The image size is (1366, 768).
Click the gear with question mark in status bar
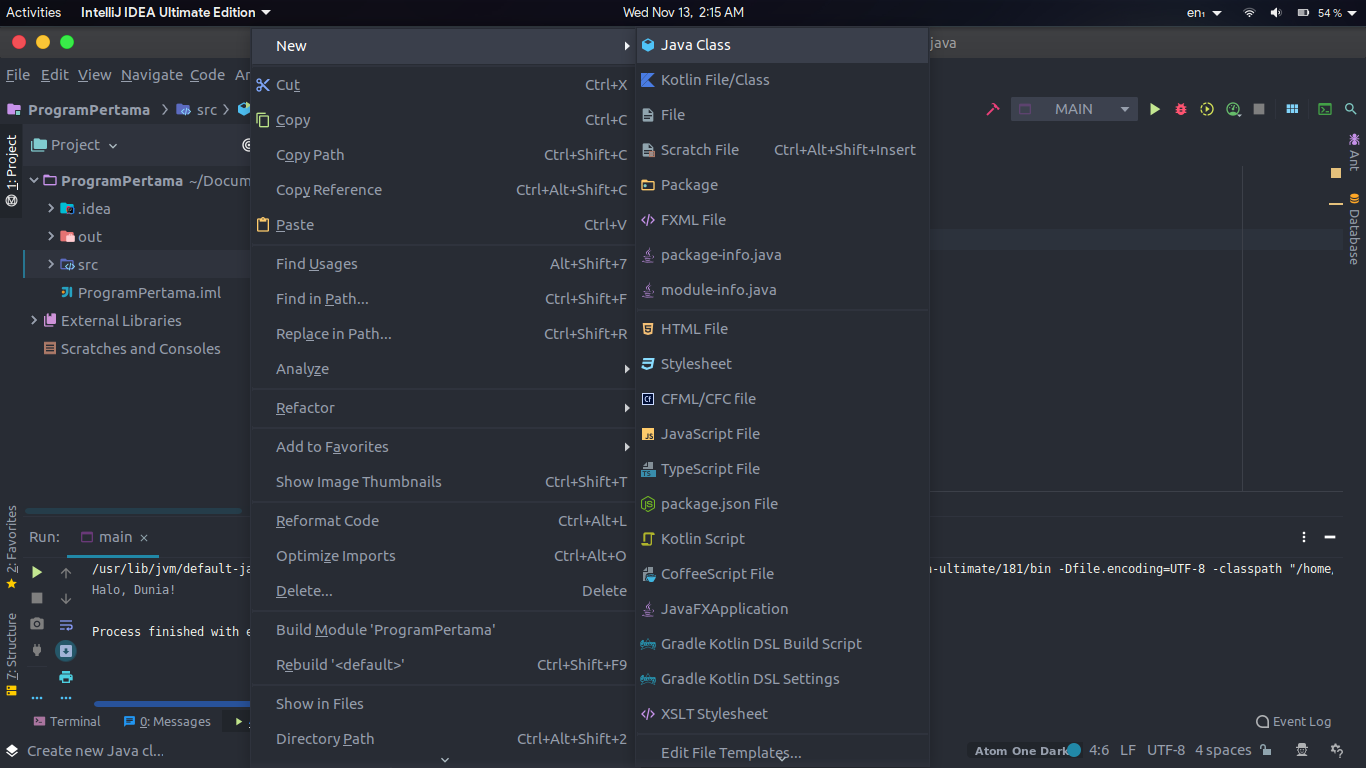[1336, 750]
